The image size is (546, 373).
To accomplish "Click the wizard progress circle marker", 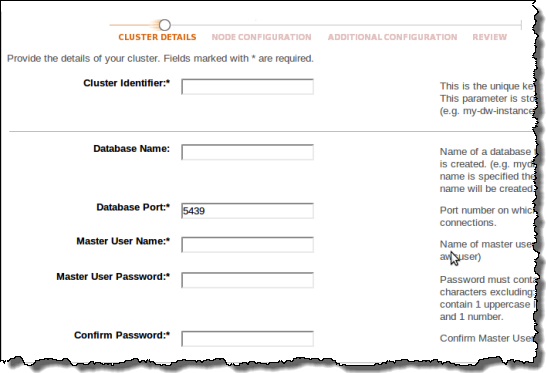I will click(165, 25).
